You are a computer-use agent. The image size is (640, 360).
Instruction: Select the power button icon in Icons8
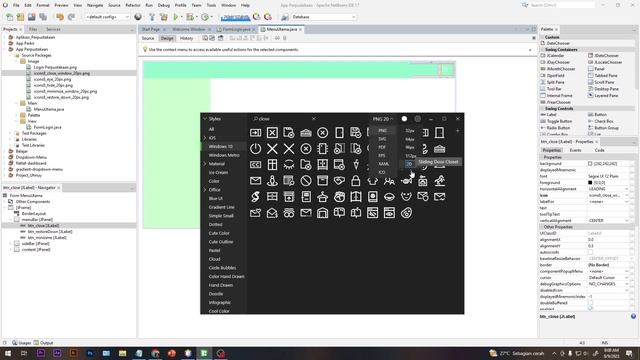point(256,149)
